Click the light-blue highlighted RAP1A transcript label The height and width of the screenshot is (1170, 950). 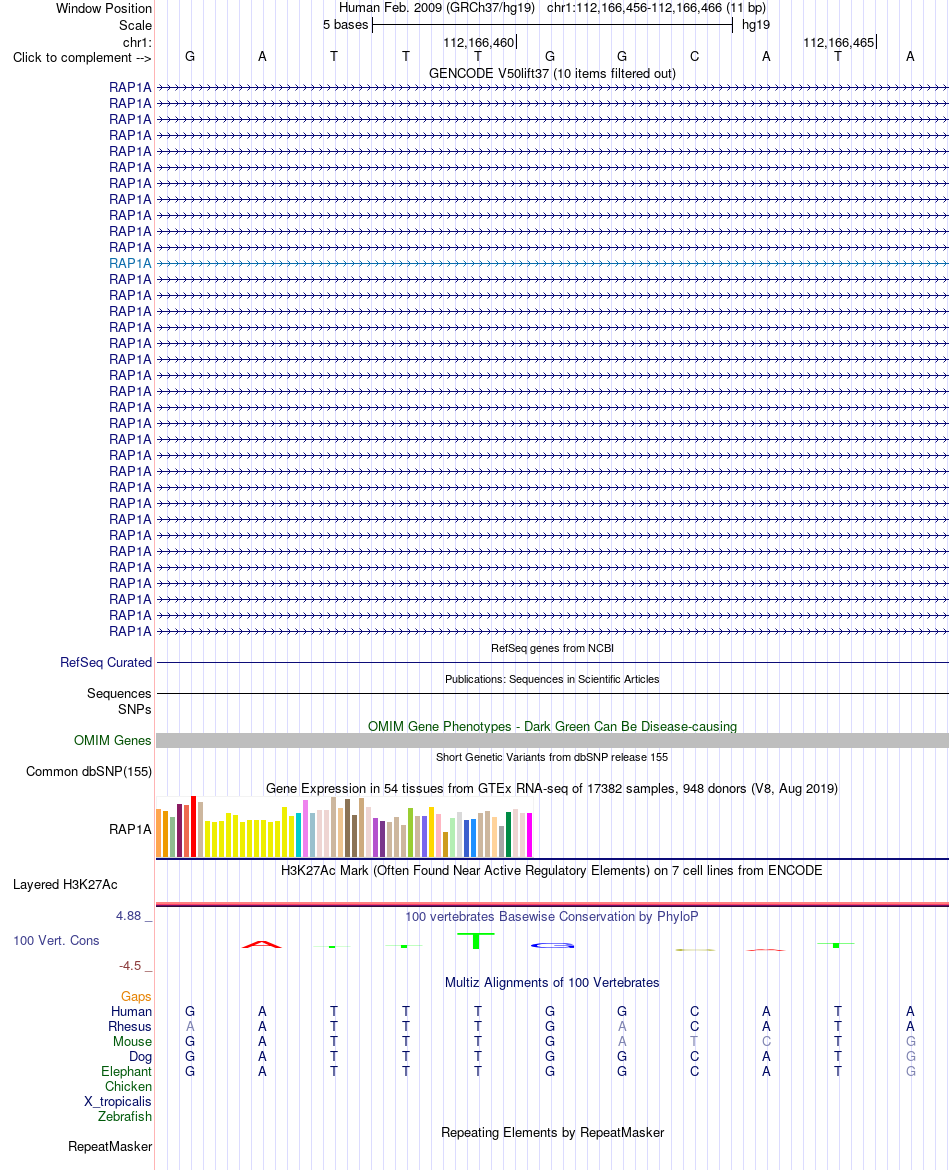click(x=130, y=263)
